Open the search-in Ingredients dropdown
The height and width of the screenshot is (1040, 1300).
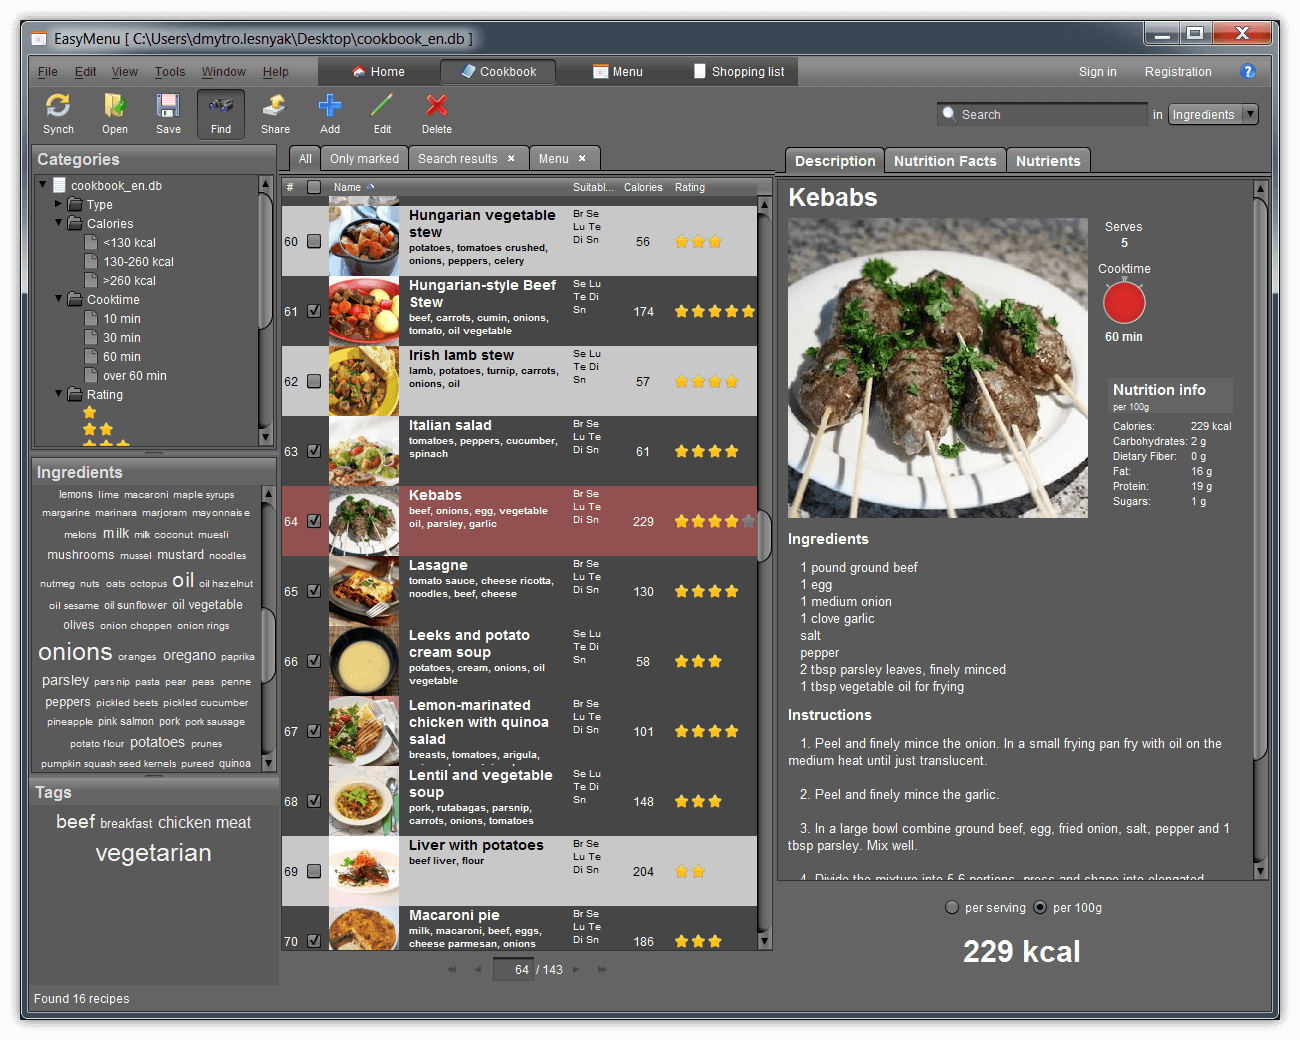coord(1213,114)
